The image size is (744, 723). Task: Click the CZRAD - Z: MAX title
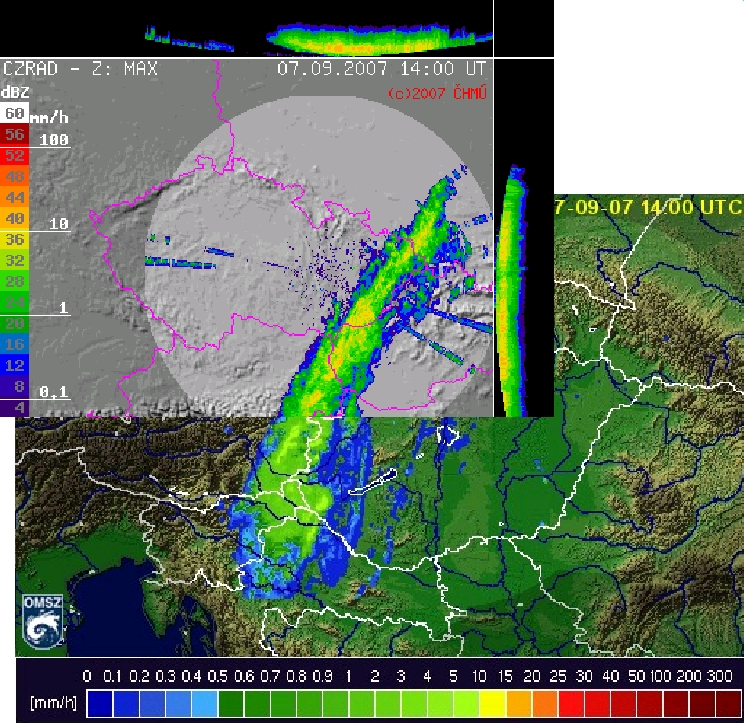click(80, 69)
